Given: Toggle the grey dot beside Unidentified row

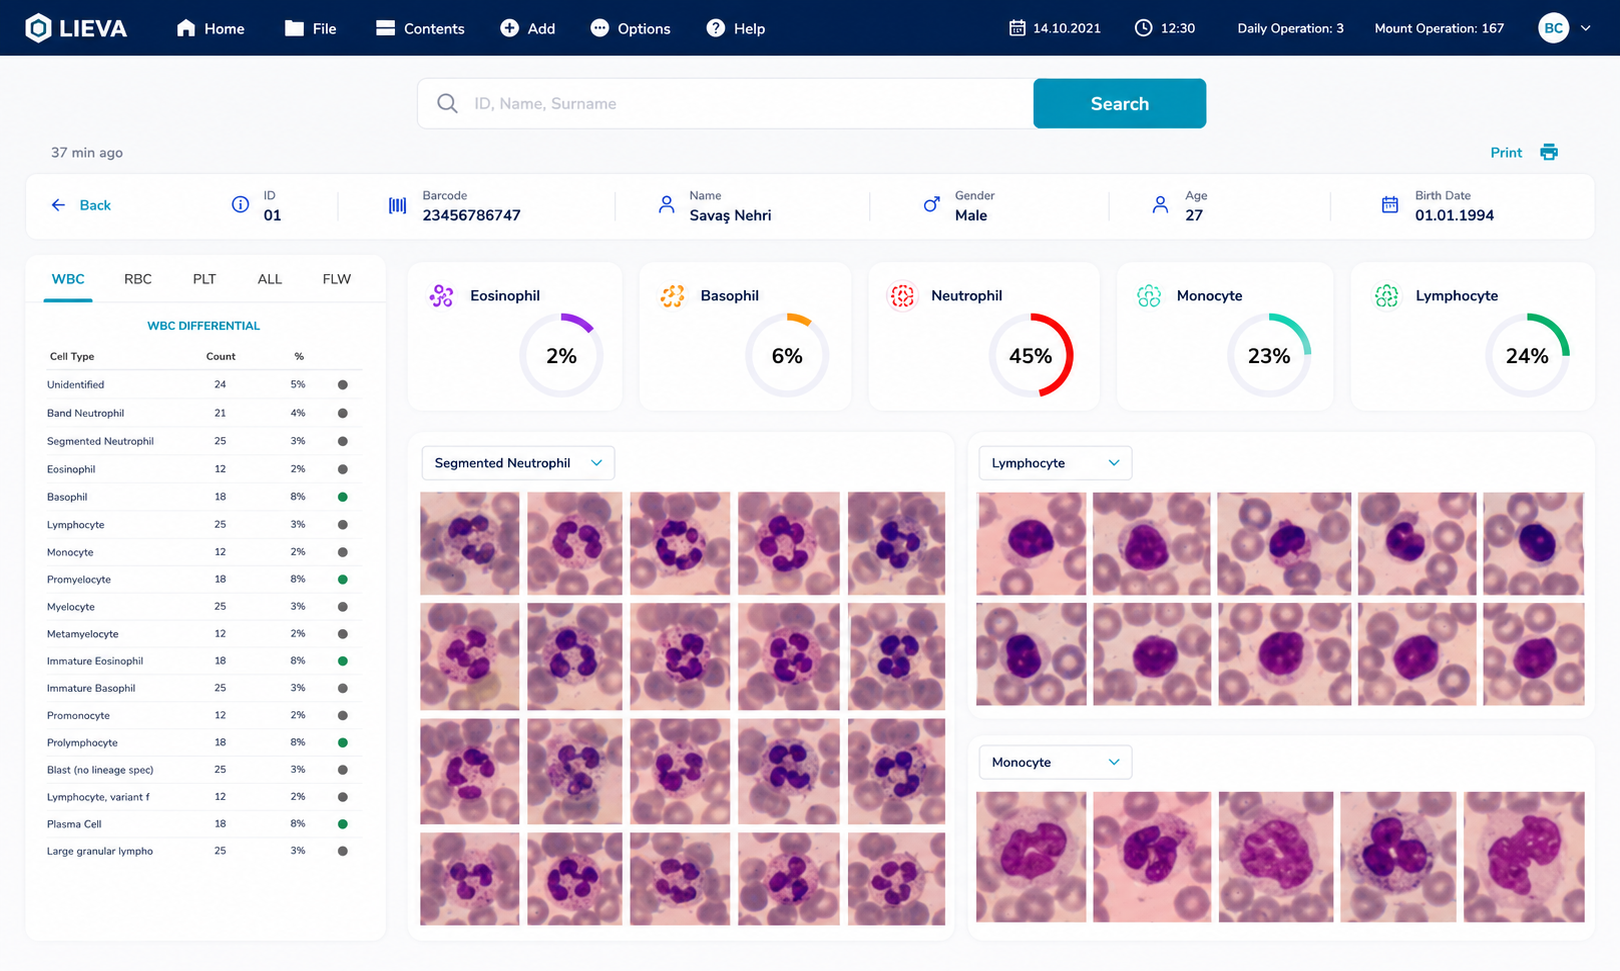Looking at the screenshot, I should [x=343, y=385].
